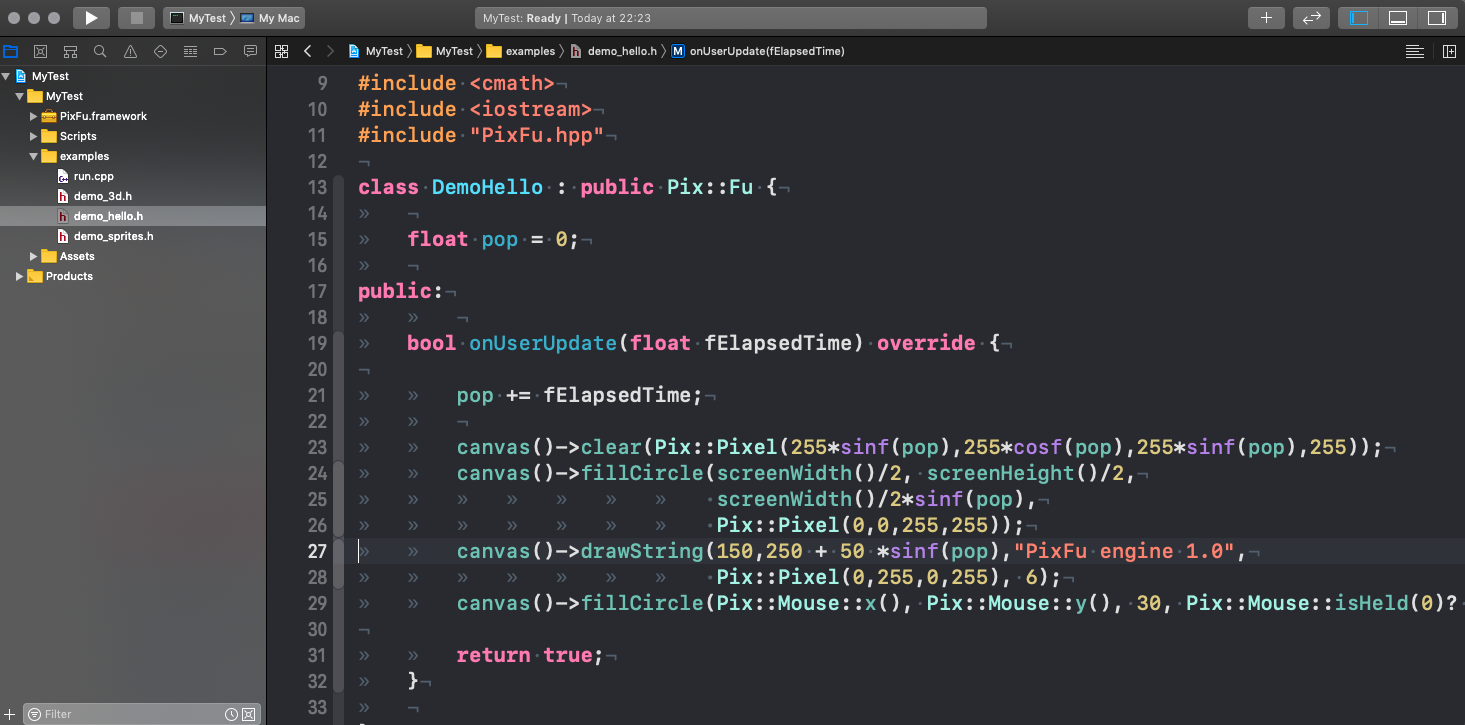
Task: Toggle source-controlled files filter
Action: click(249, 714)
